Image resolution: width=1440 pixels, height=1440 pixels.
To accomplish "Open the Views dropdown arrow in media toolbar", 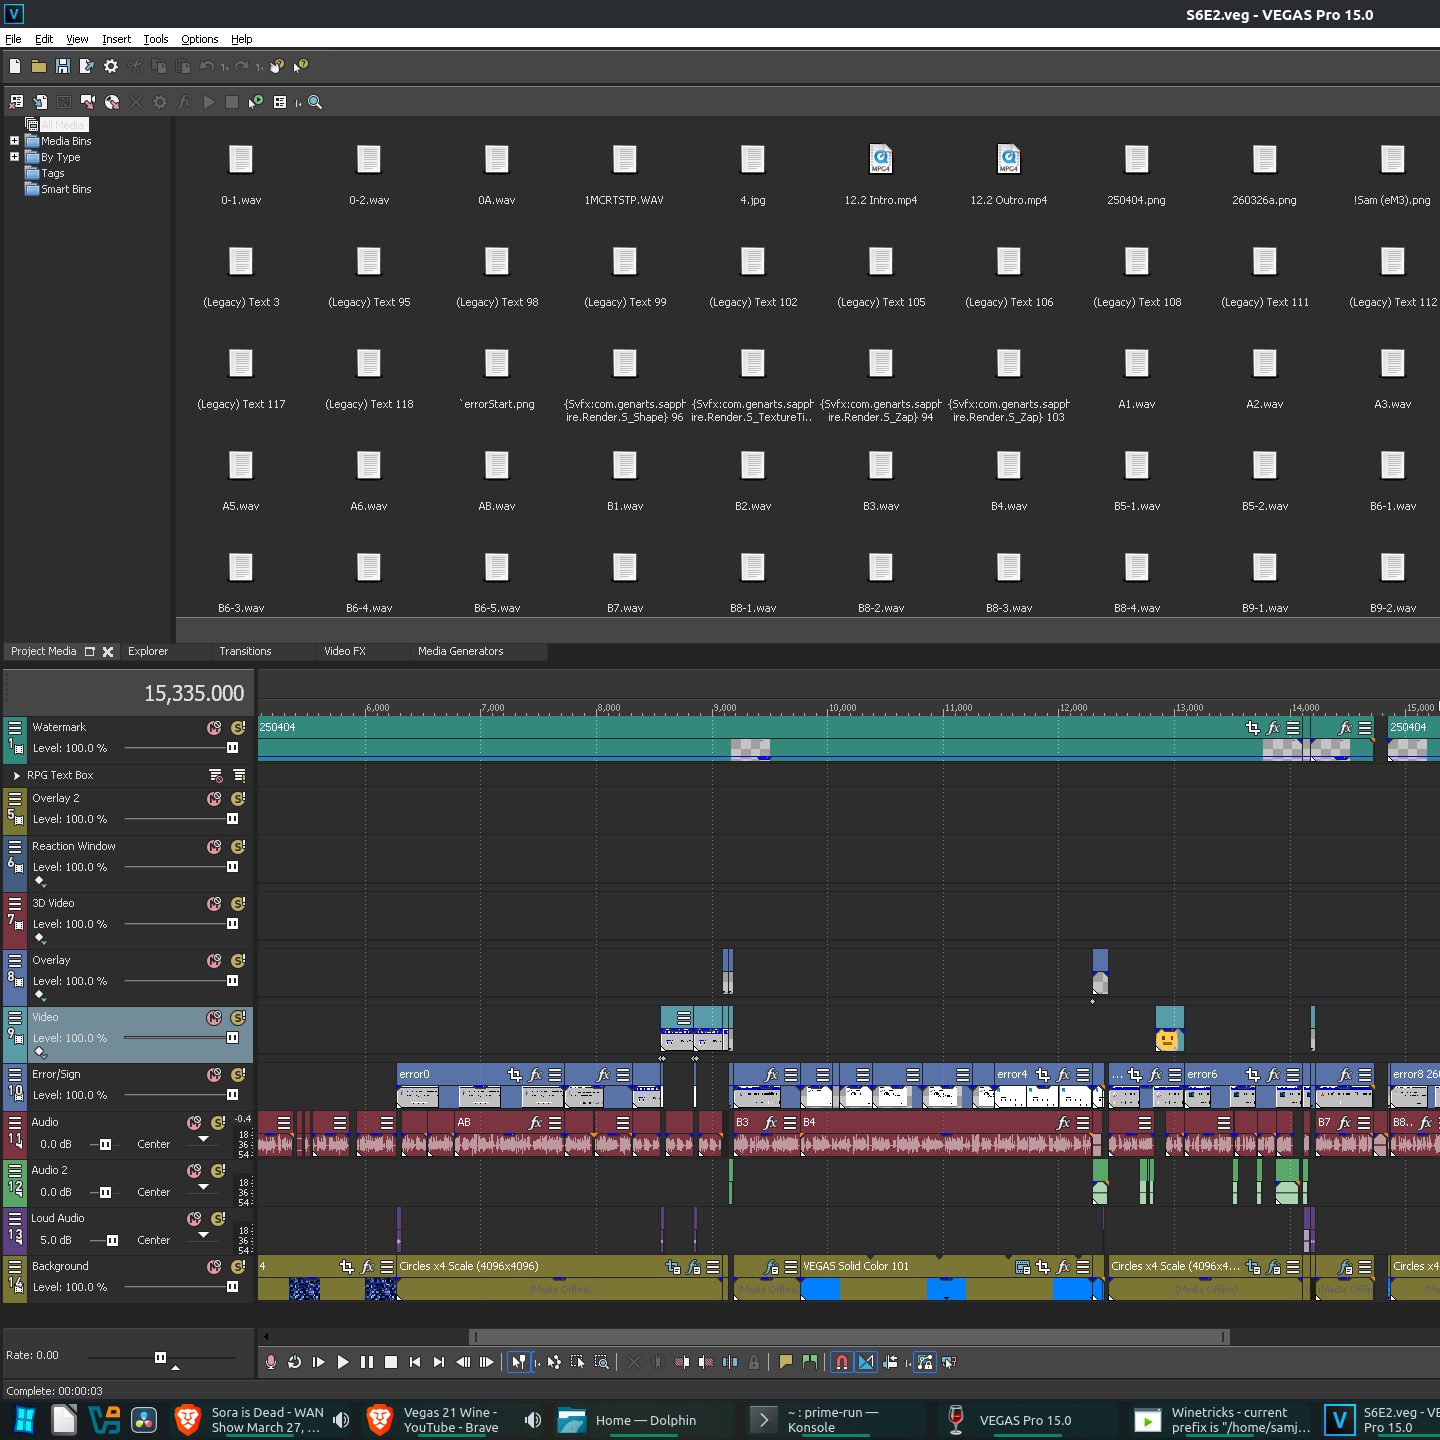I will coord(298,103).
